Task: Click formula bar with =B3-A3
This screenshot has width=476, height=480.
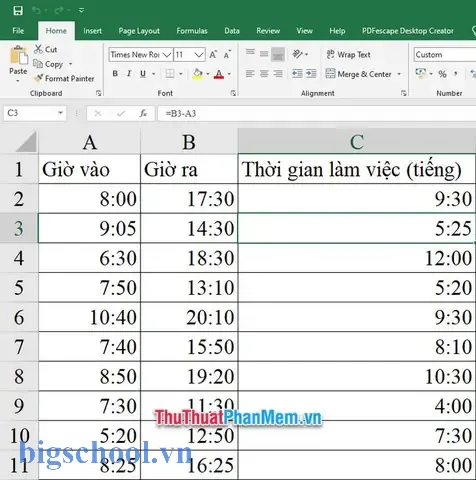Action: [x=317, y=114]
